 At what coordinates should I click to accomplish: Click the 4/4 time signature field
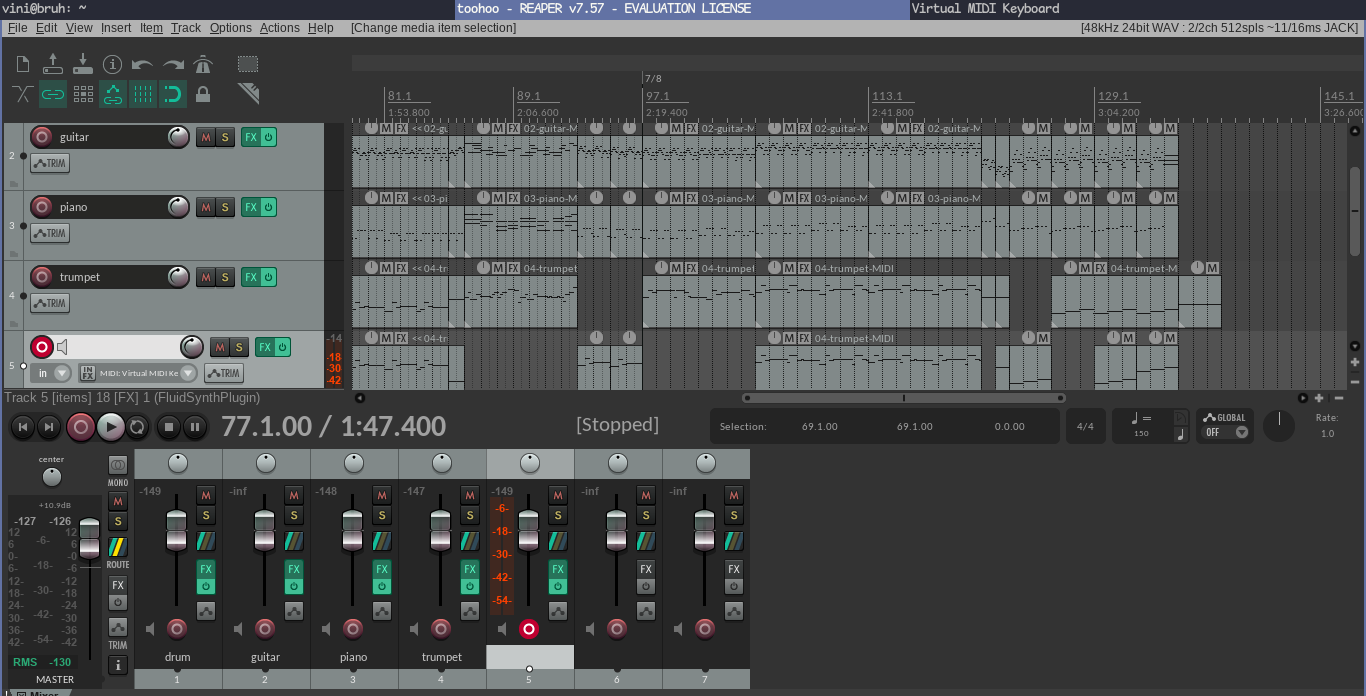click(x=1085, y=426)
